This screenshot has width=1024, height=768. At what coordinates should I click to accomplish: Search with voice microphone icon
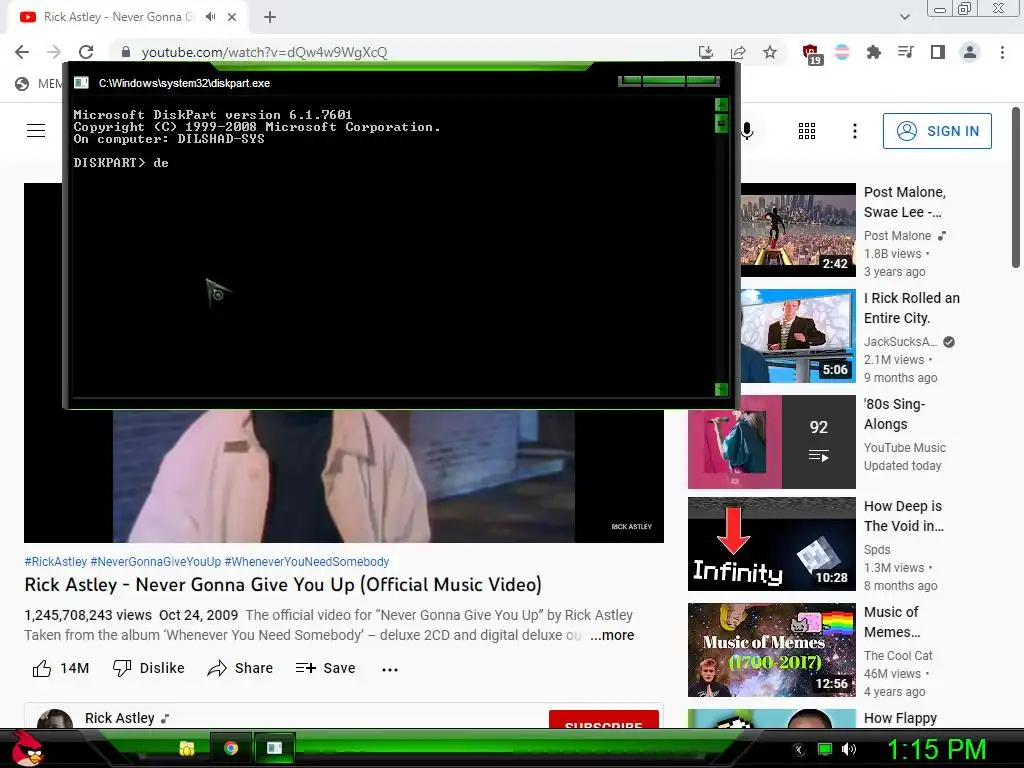(x=747, y=131)
